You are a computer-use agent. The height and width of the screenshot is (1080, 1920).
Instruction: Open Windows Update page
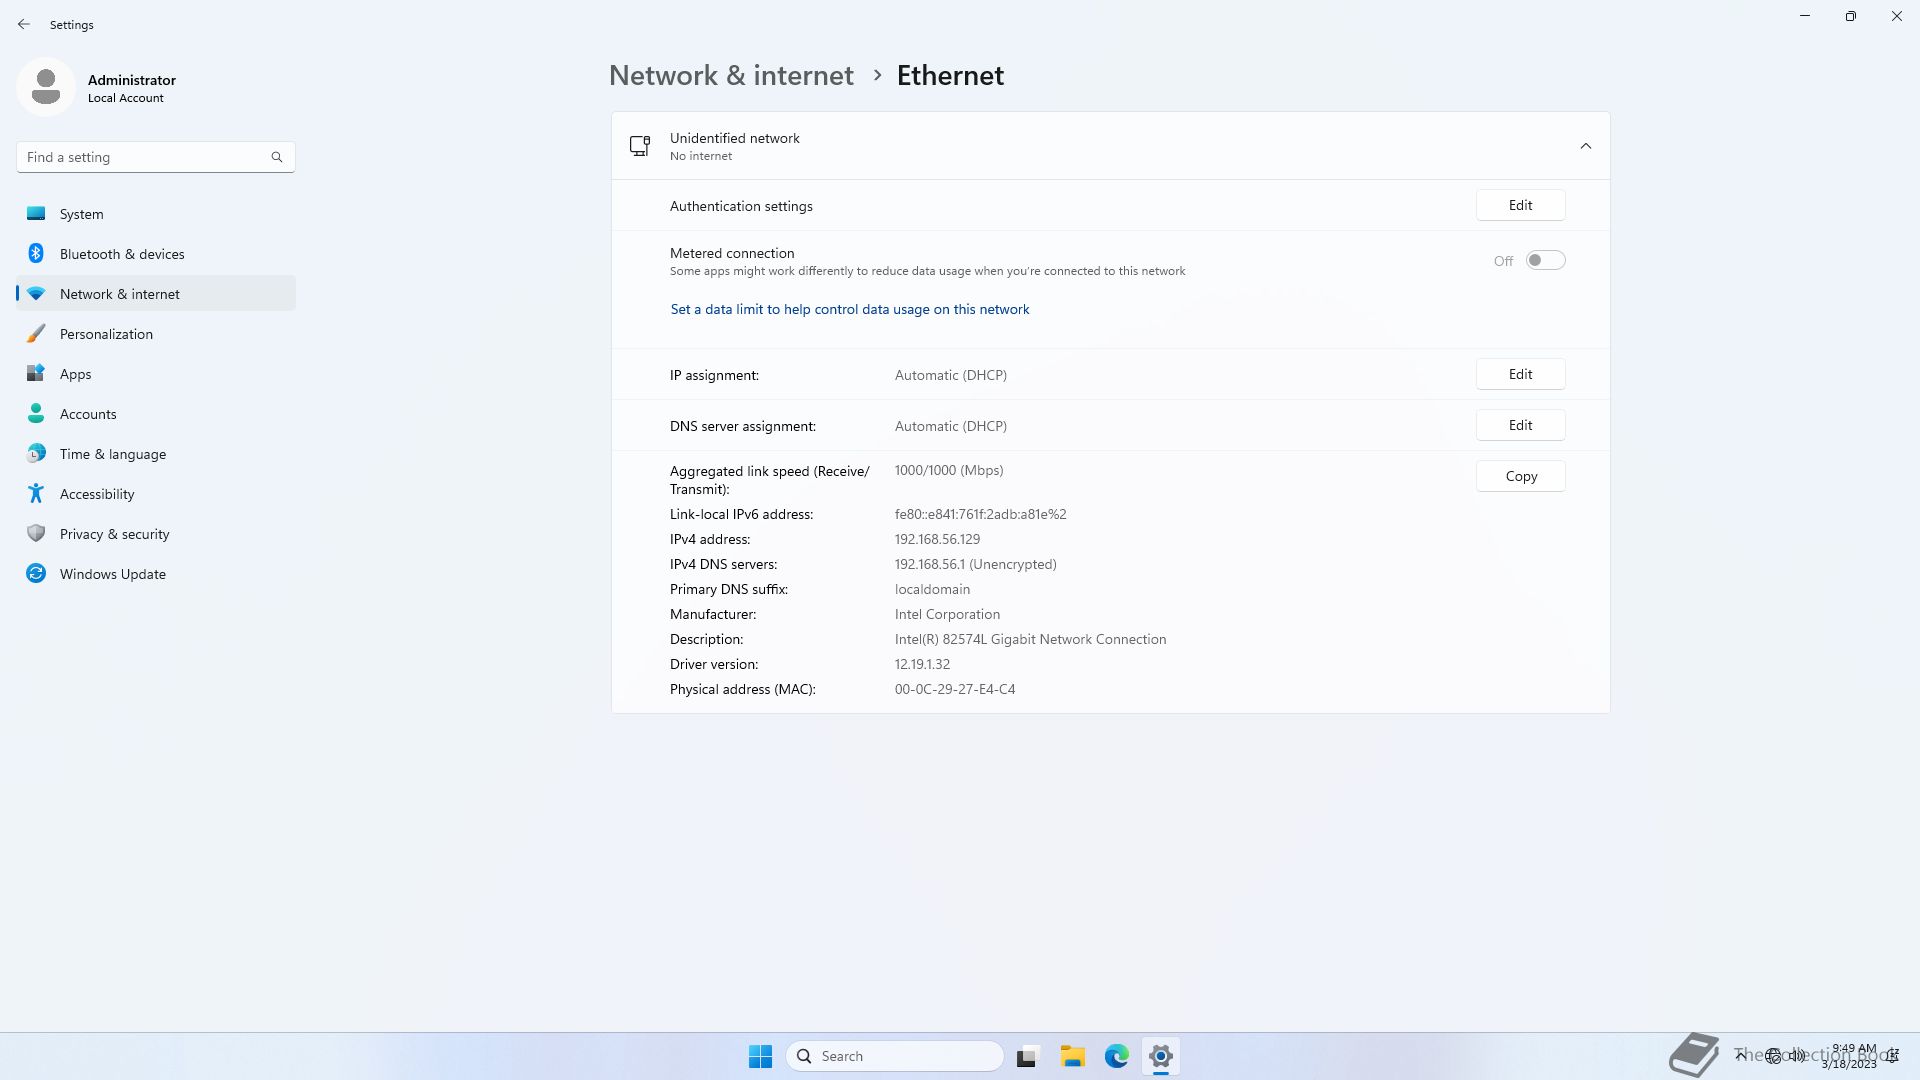click(113, 574)
